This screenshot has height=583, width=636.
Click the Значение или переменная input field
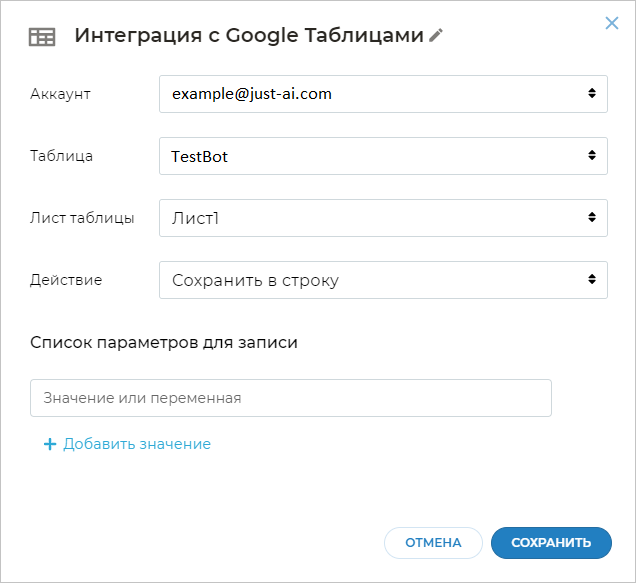[291, 398]
